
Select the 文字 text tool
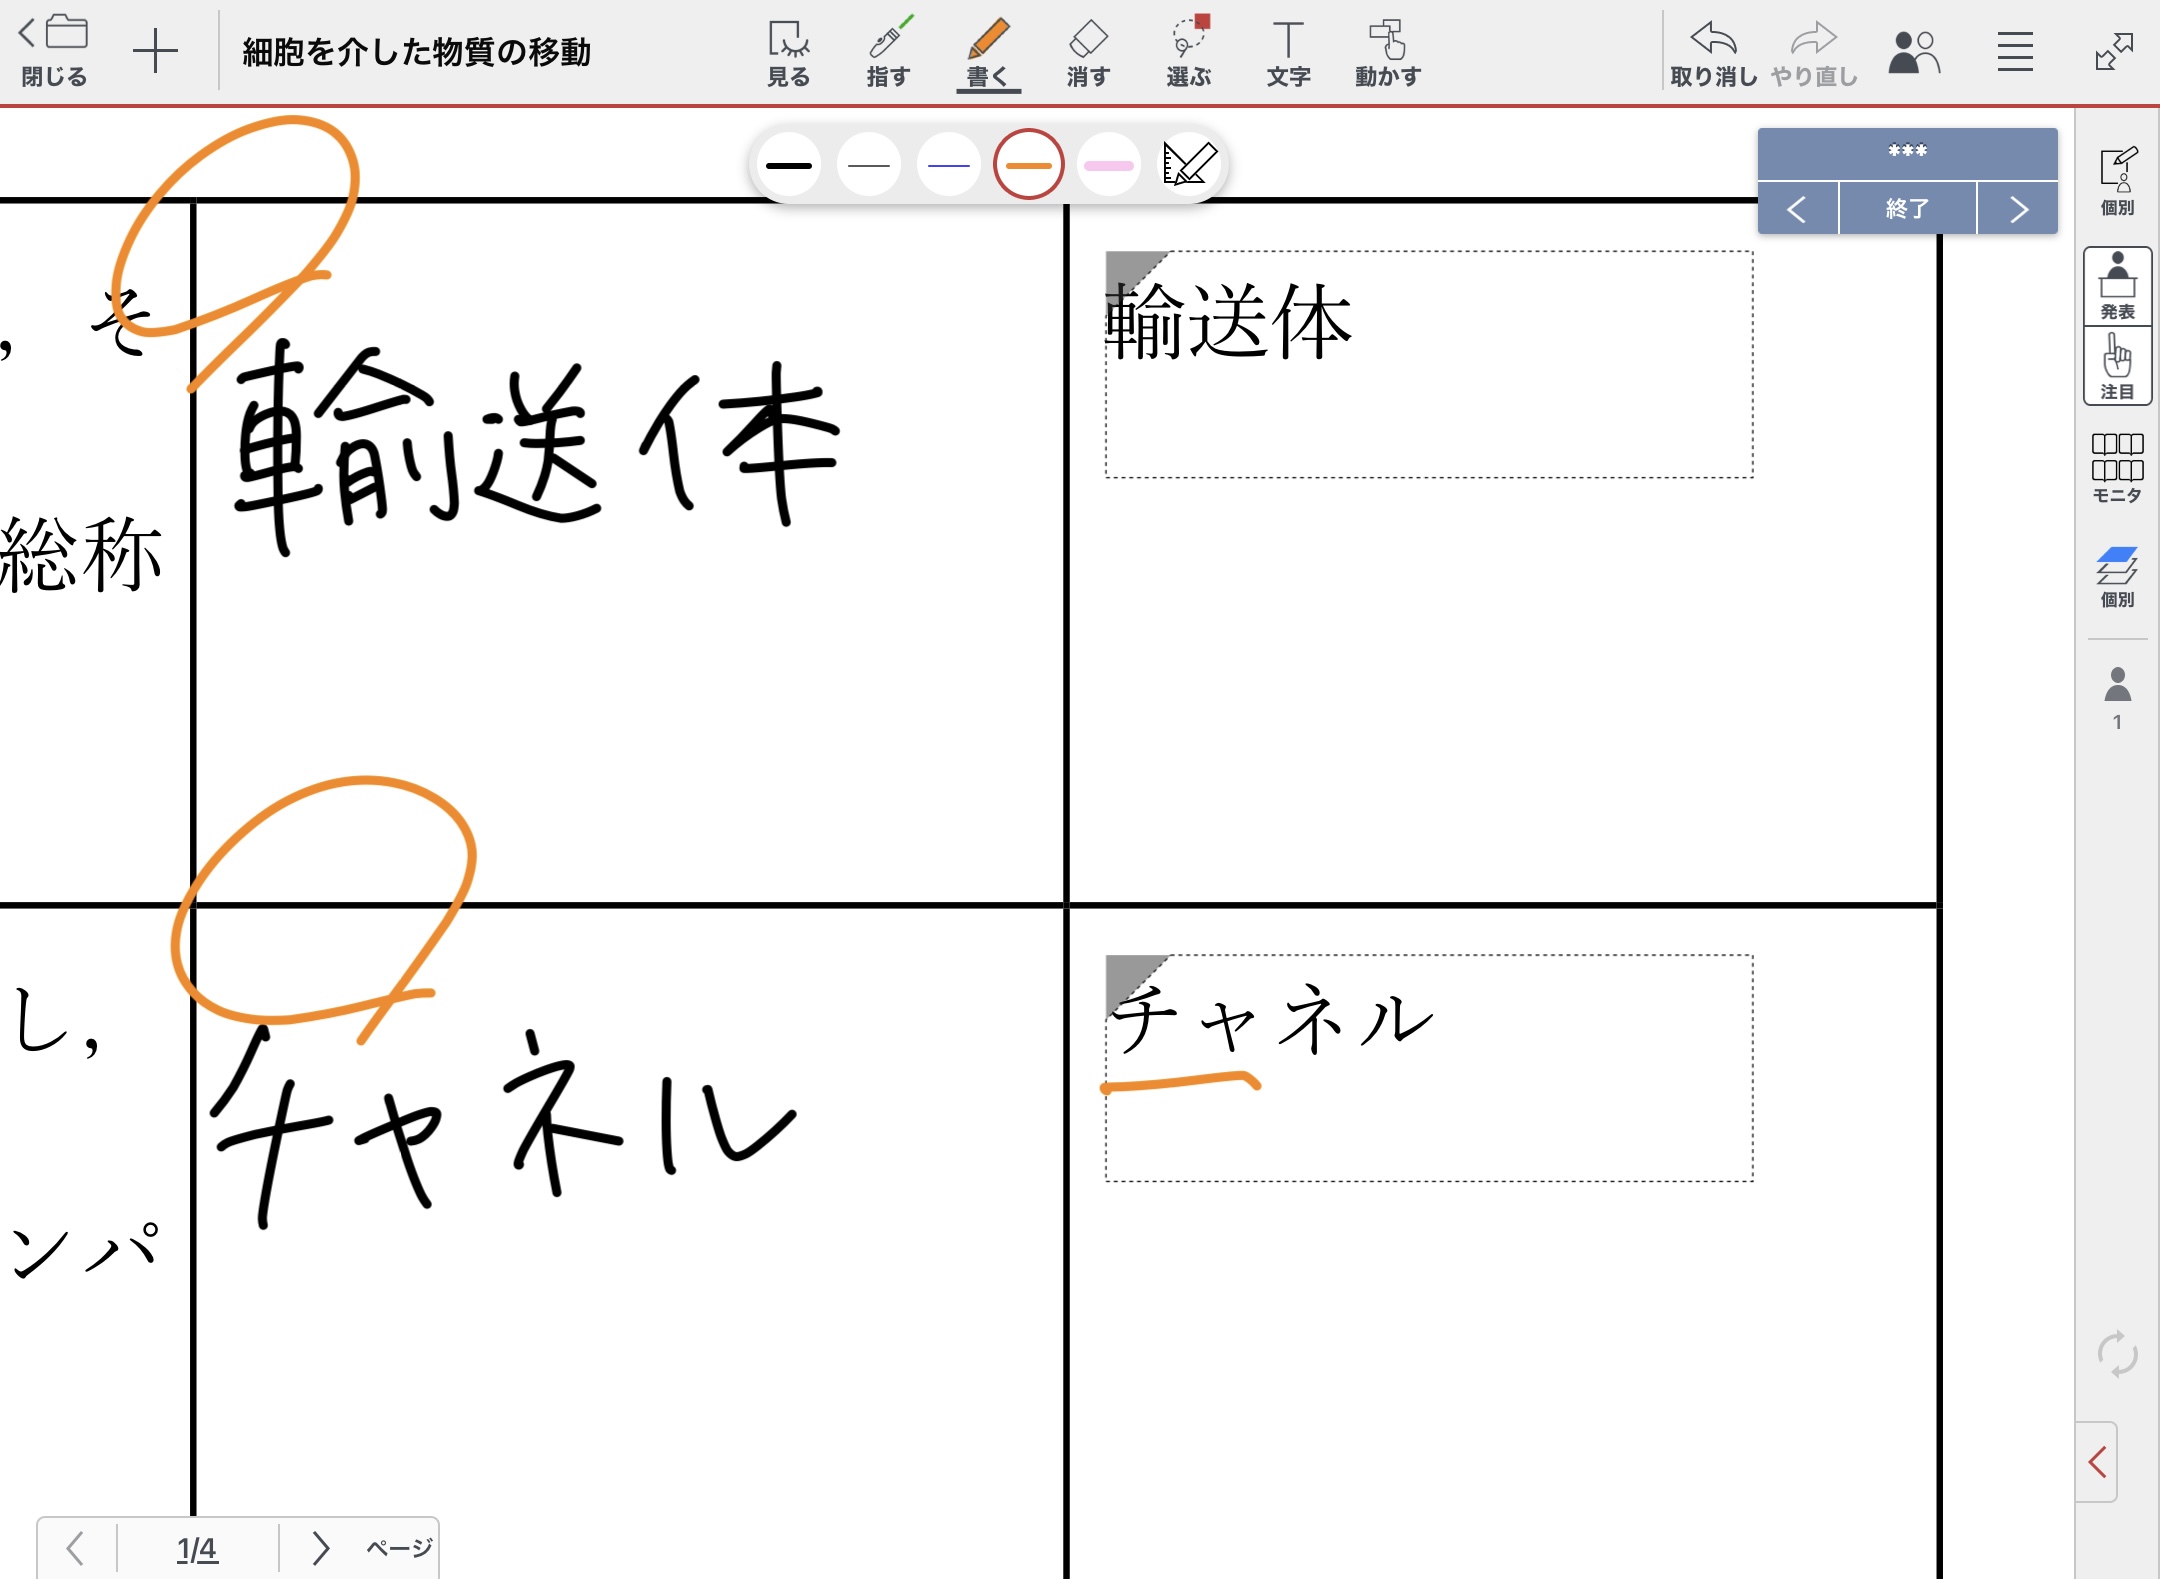pos(1288,52)
